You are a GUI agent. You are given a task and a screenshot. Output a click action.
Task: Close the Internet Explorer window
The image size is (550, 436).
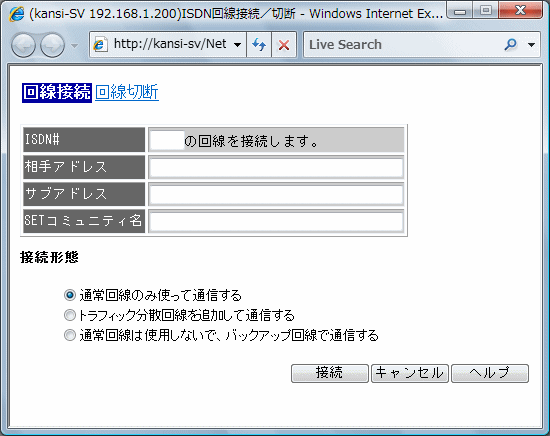tap(521, 11)
